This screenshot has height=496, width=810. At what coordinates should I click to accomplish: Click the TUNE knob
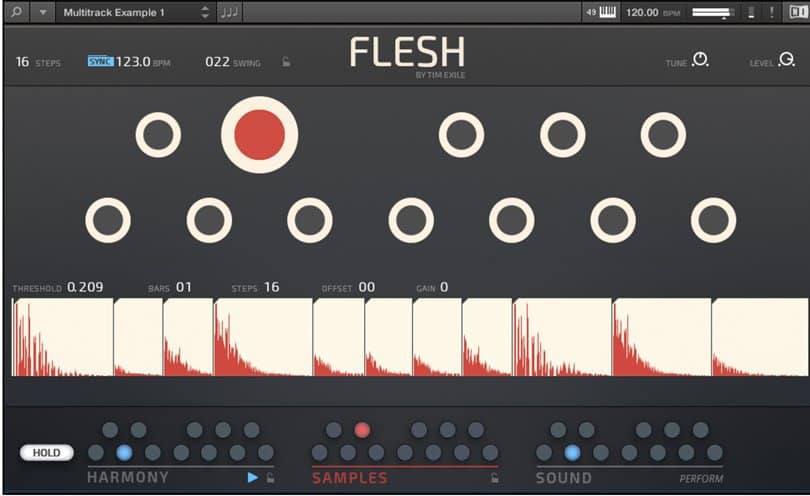click(x=700, y=61)
